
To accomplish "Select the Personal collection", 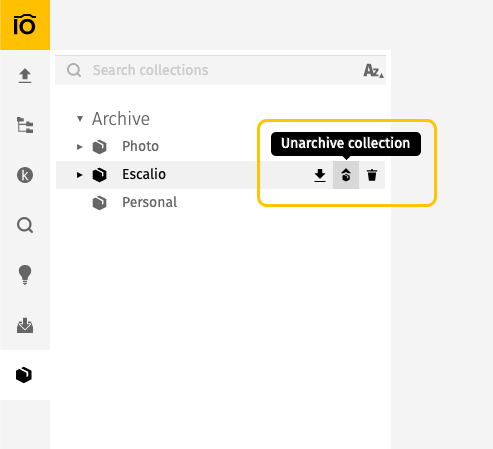I will pos(149,202).
